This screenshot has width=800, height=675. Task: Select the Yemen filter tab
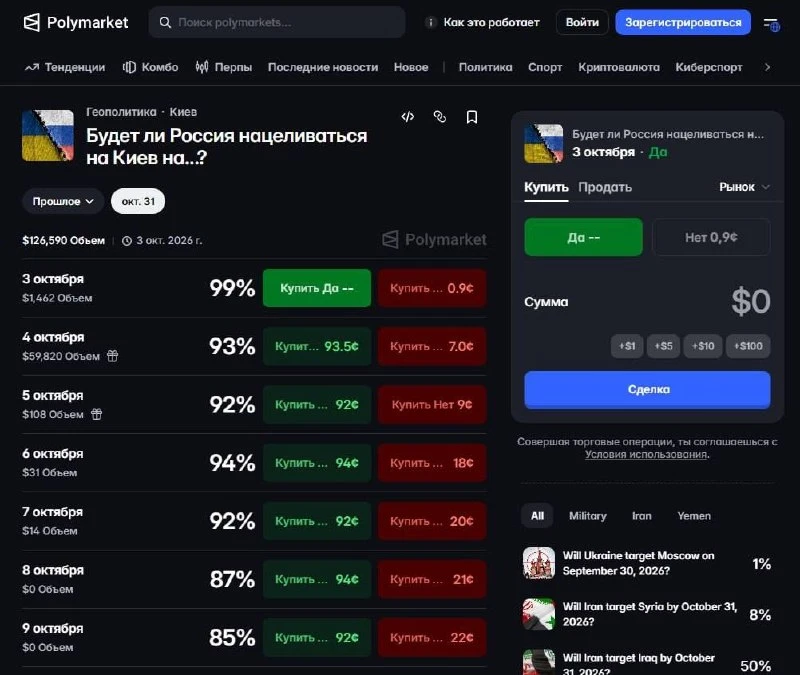click(693, 516)
